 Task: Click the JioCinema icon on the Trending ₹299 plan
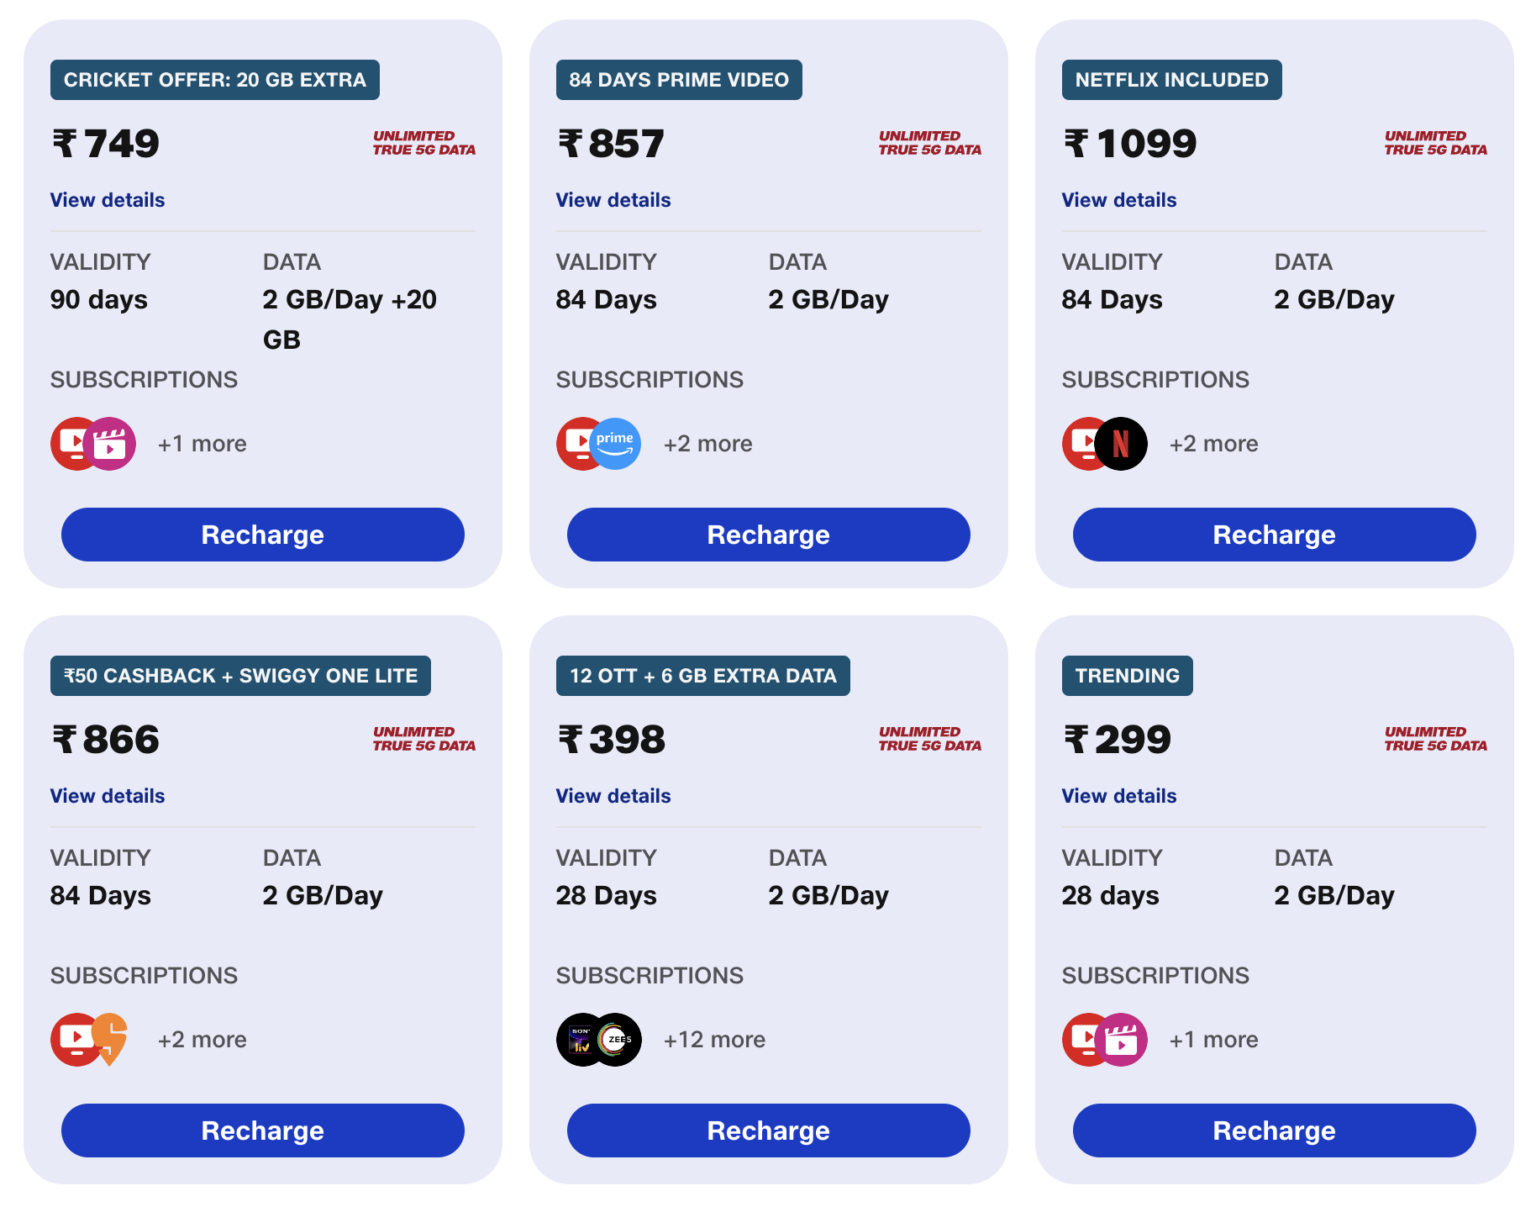click(1124, 1039)
